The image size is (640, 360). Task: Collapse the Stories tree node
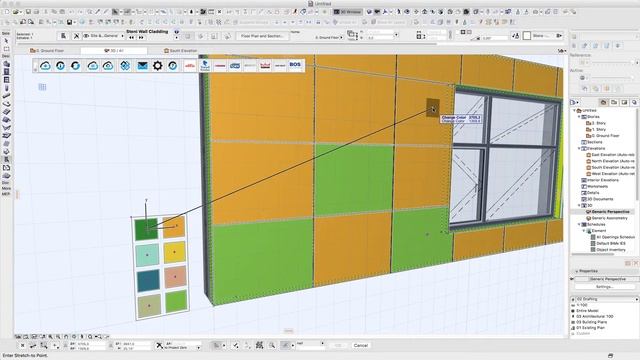tap(579, 117)
